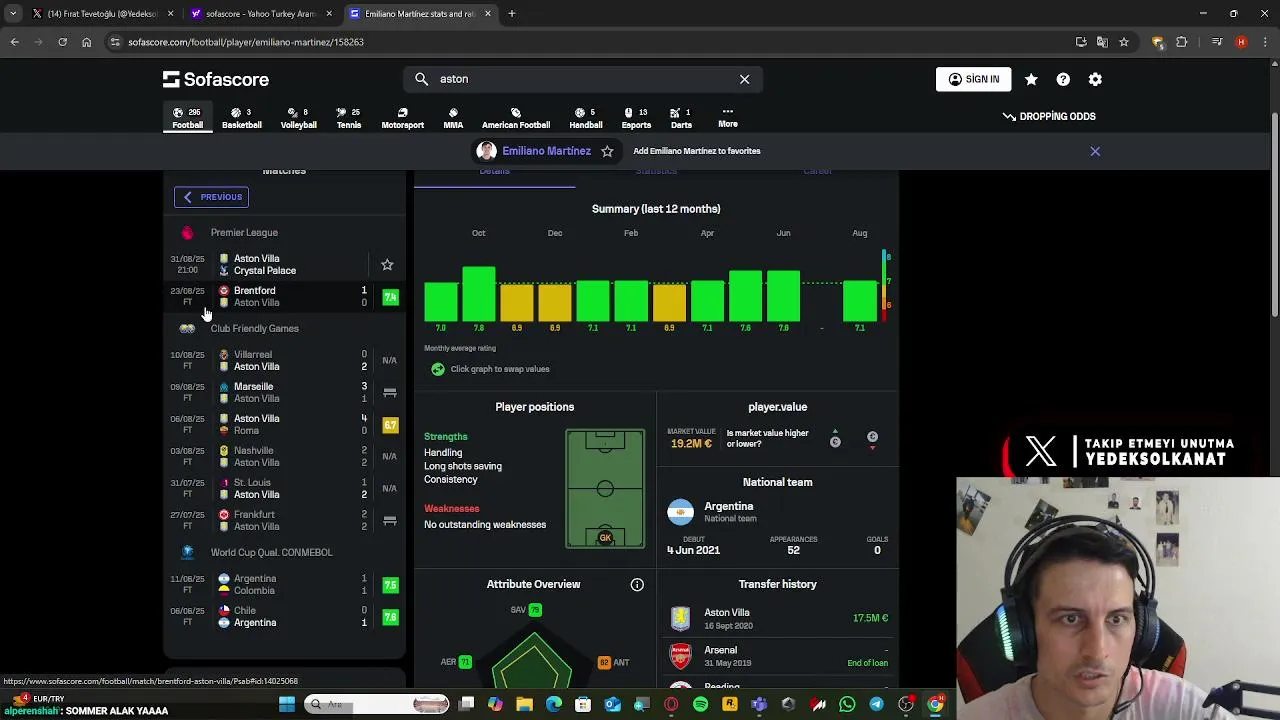Click the October rating bar in summary graph

click(x=478, y=294)
